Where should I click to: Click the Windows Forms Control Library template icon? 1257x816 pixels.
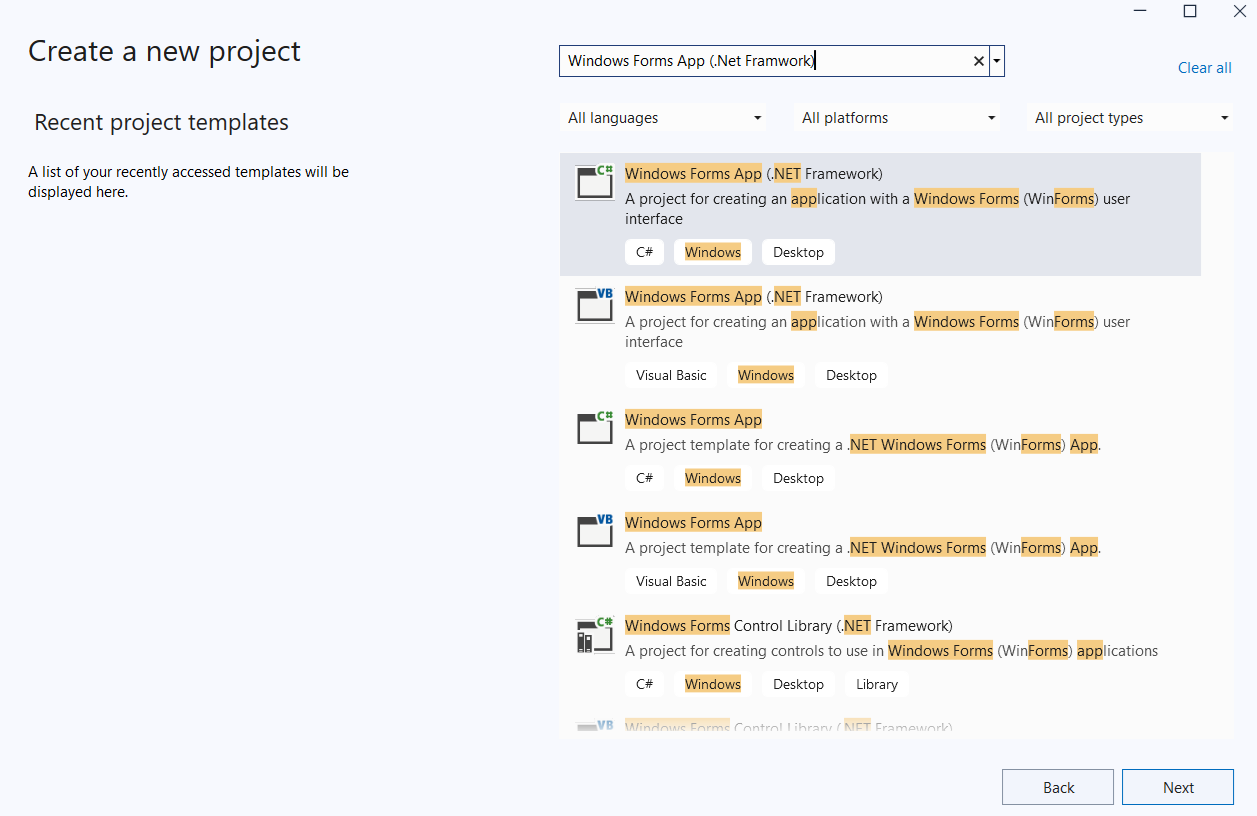(x=594, y=633)
